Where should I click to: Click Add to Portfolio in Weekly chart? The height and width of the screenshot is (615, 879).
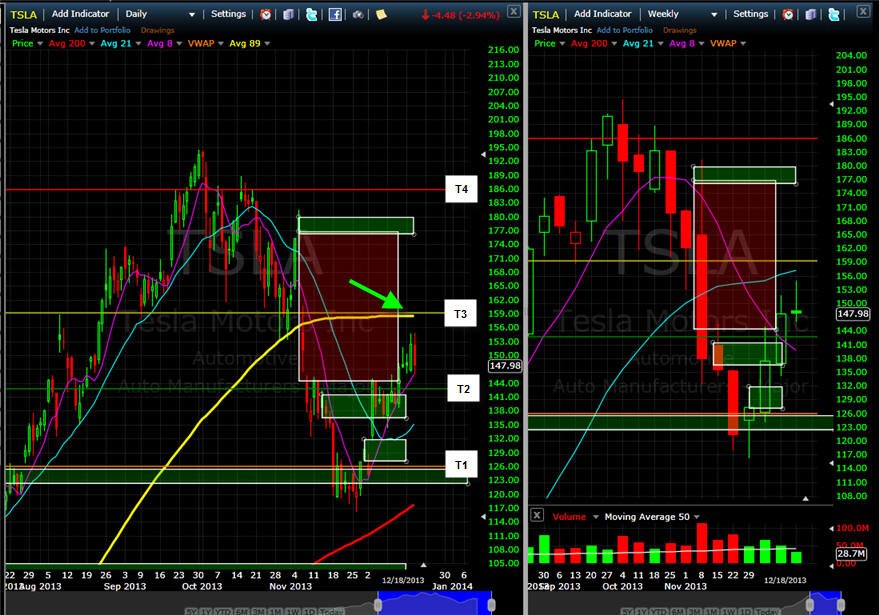(x=624, y=30)
